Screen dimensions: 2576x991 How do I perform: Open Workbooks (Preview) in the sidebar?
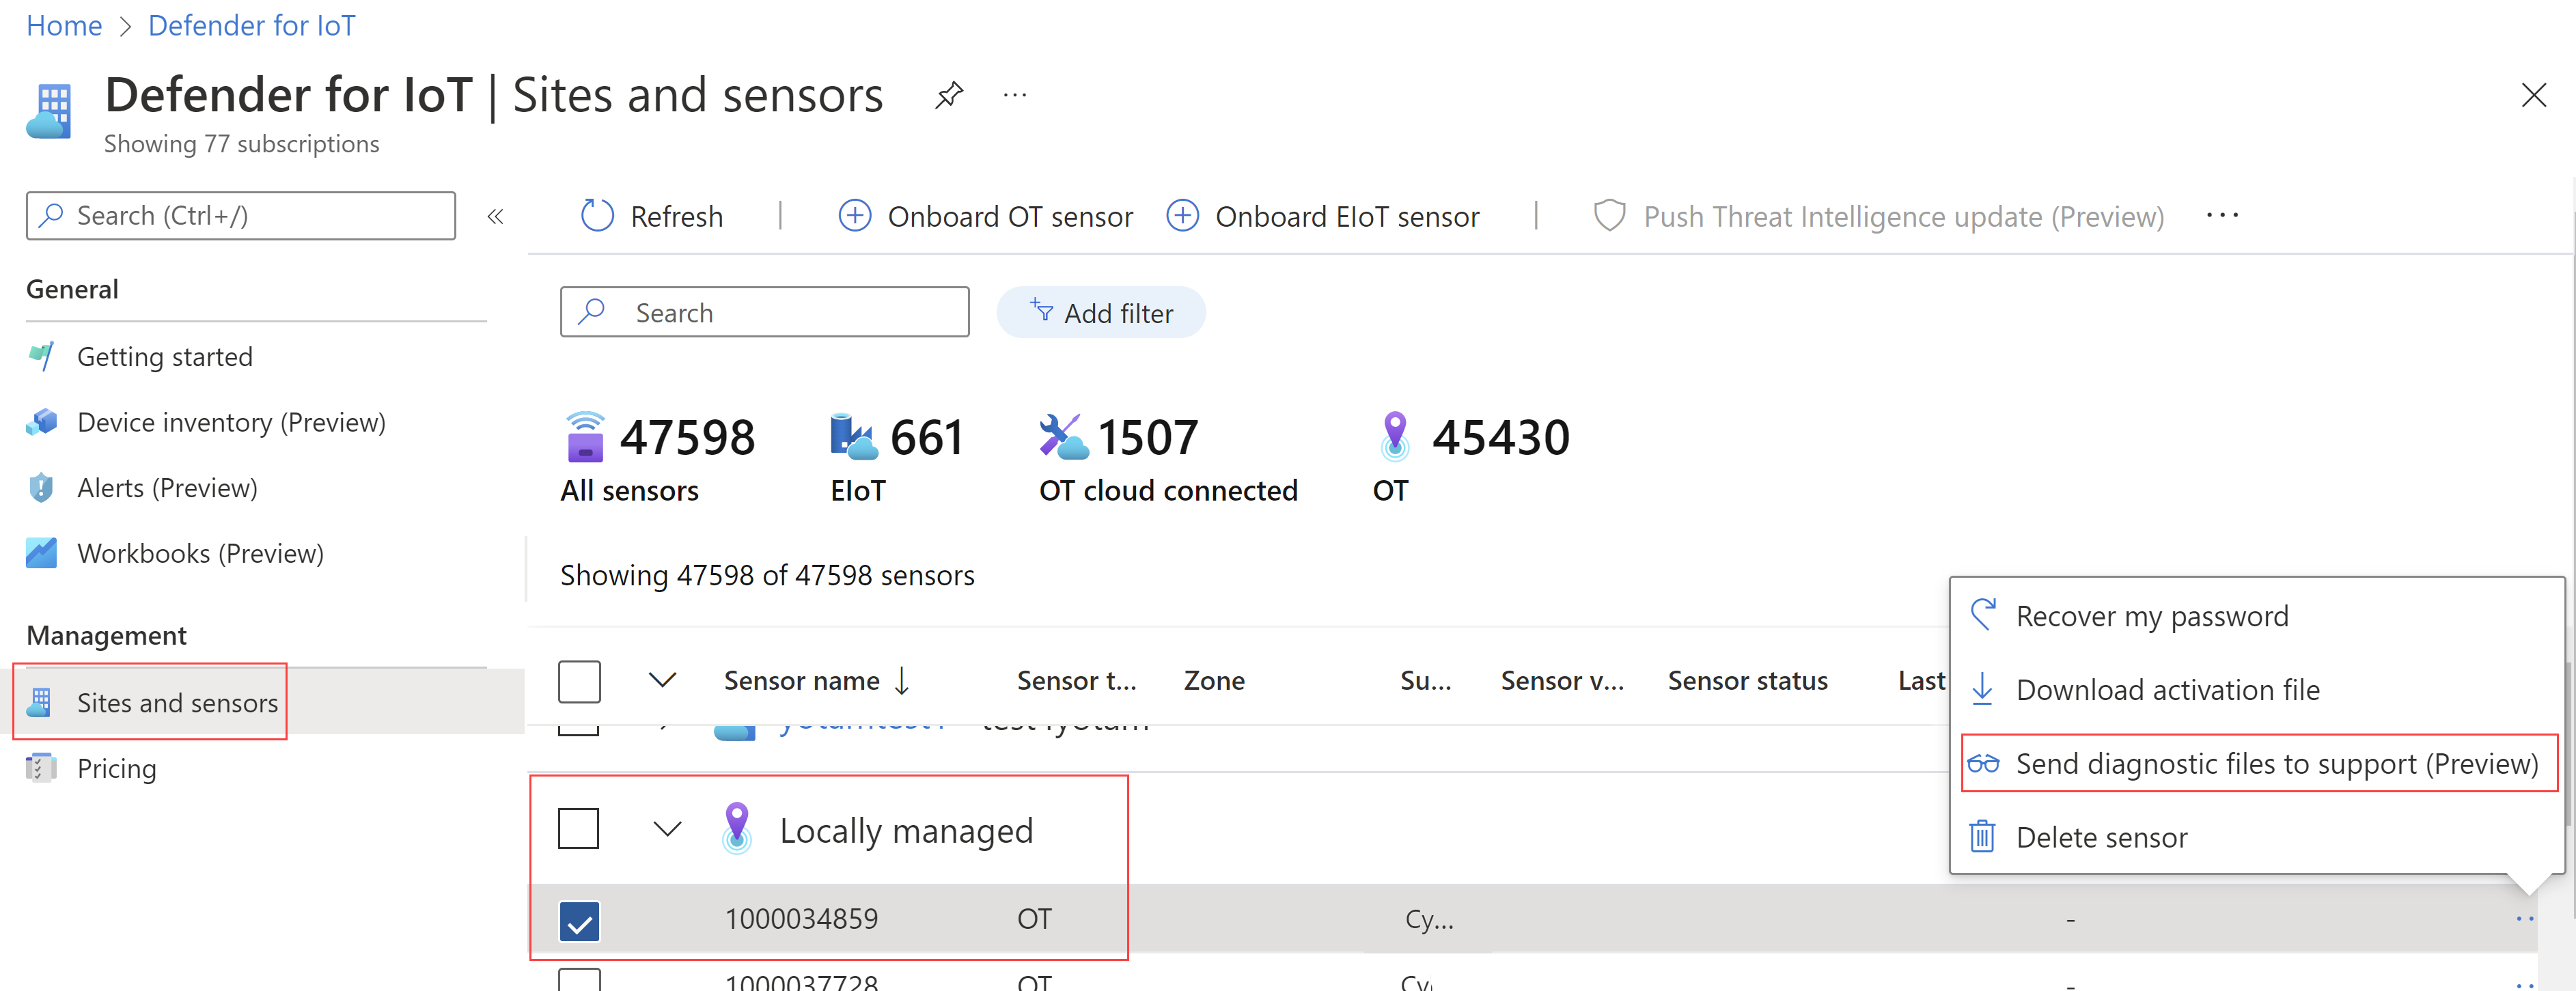click(x=200, y=553)
